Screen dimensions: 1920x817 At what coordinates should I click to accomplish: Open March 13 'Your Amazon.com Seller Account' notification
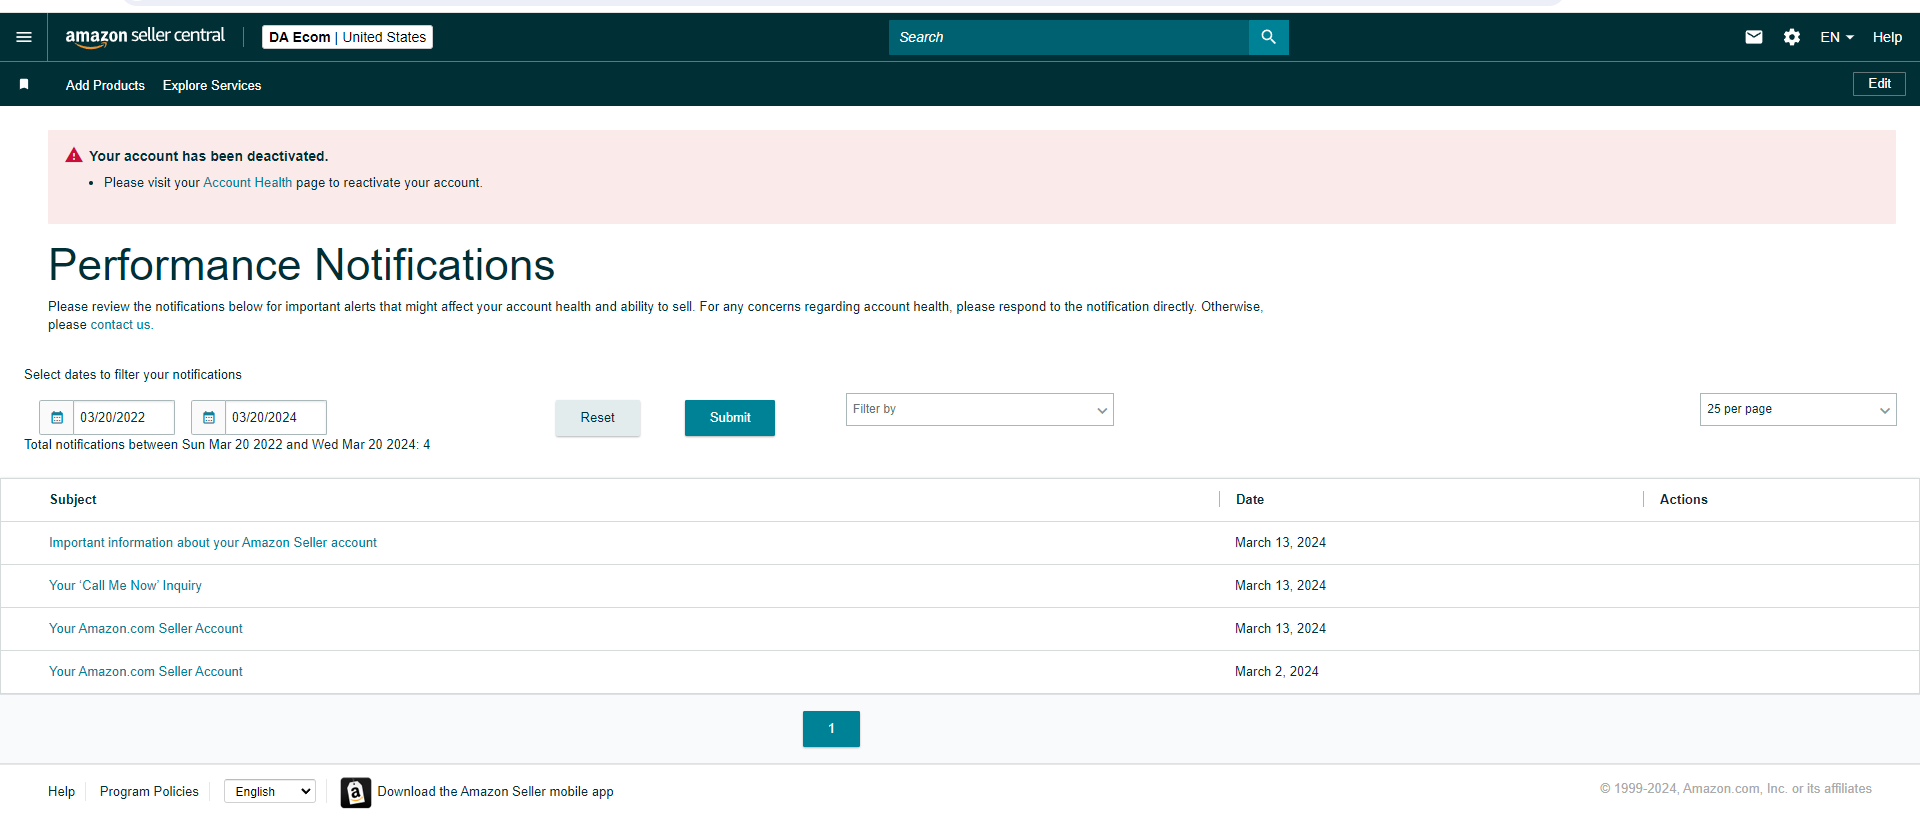146,629
